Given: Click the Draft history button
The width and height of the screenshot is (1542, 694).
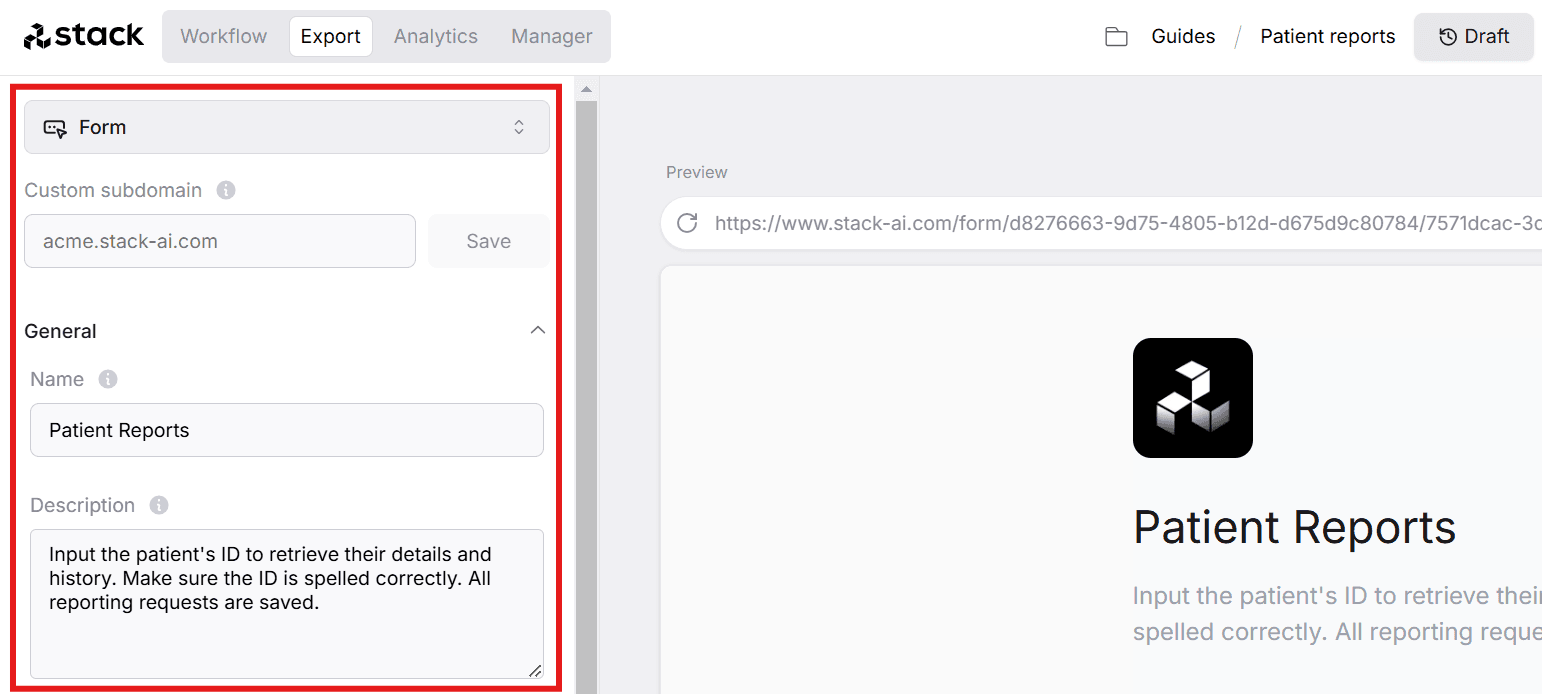Looking at the screenshot, I should click(x=1473, y=37).
